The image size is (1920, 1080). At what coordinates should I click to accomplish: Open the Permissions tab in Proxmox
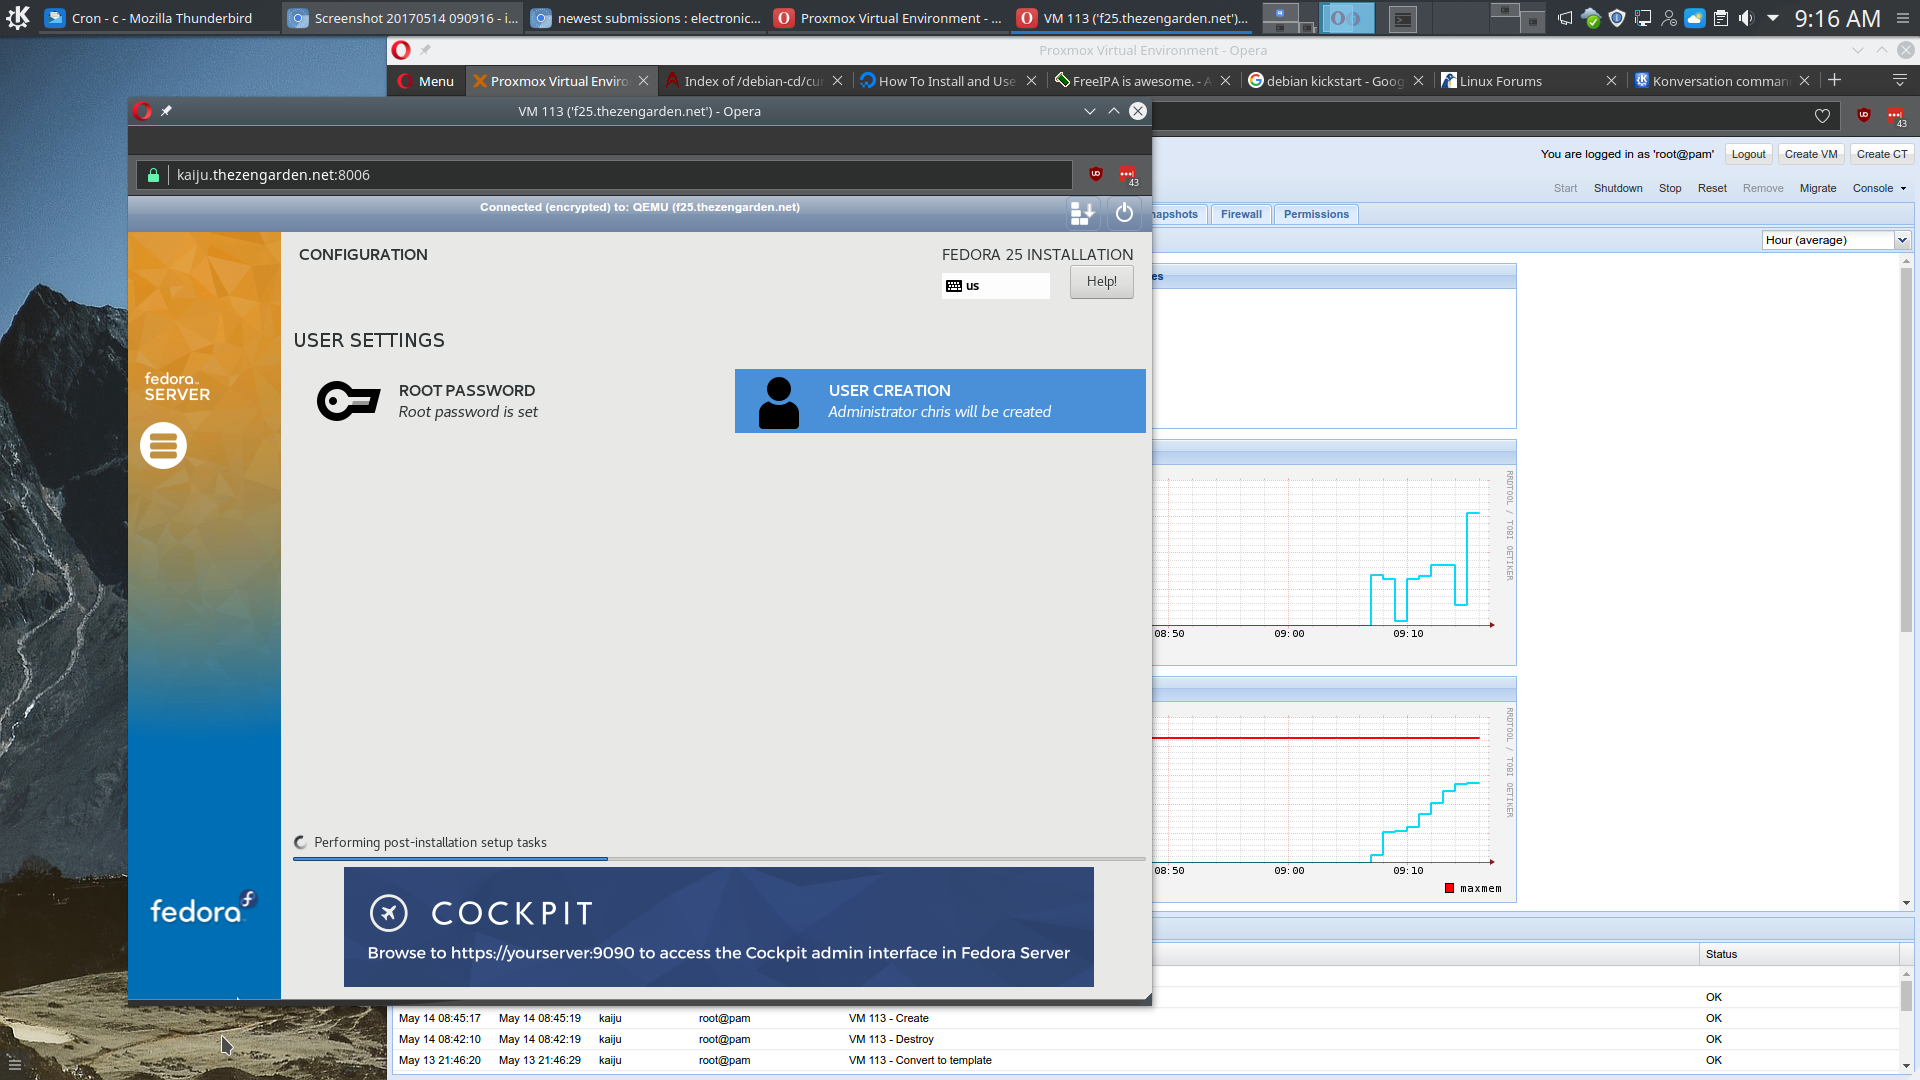[1316, 214]
